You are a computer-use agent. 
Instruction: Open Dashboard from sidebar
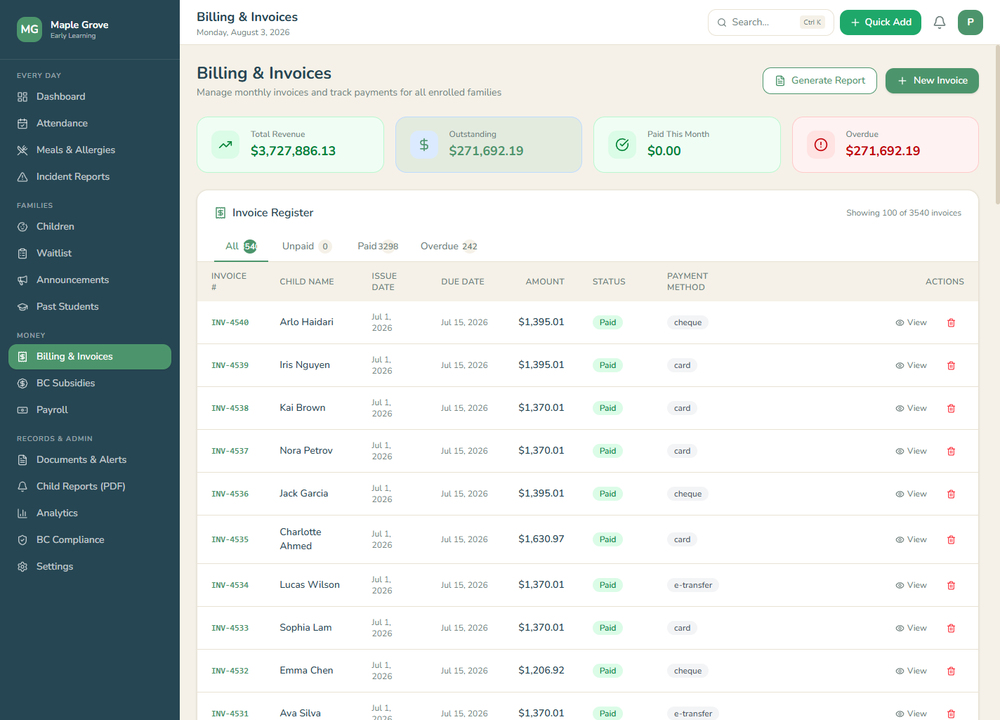(90, 97)
